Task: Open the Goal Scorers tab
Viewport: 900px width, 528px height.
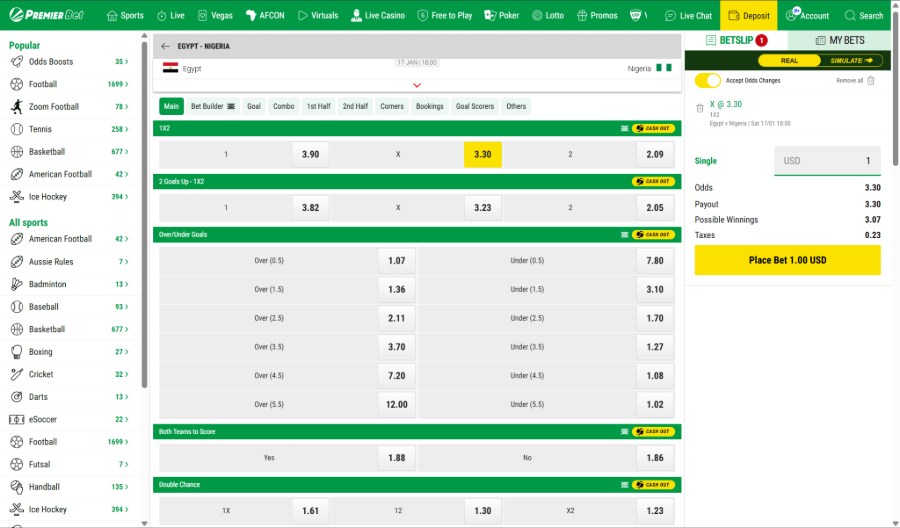Action: pos(475,106)
